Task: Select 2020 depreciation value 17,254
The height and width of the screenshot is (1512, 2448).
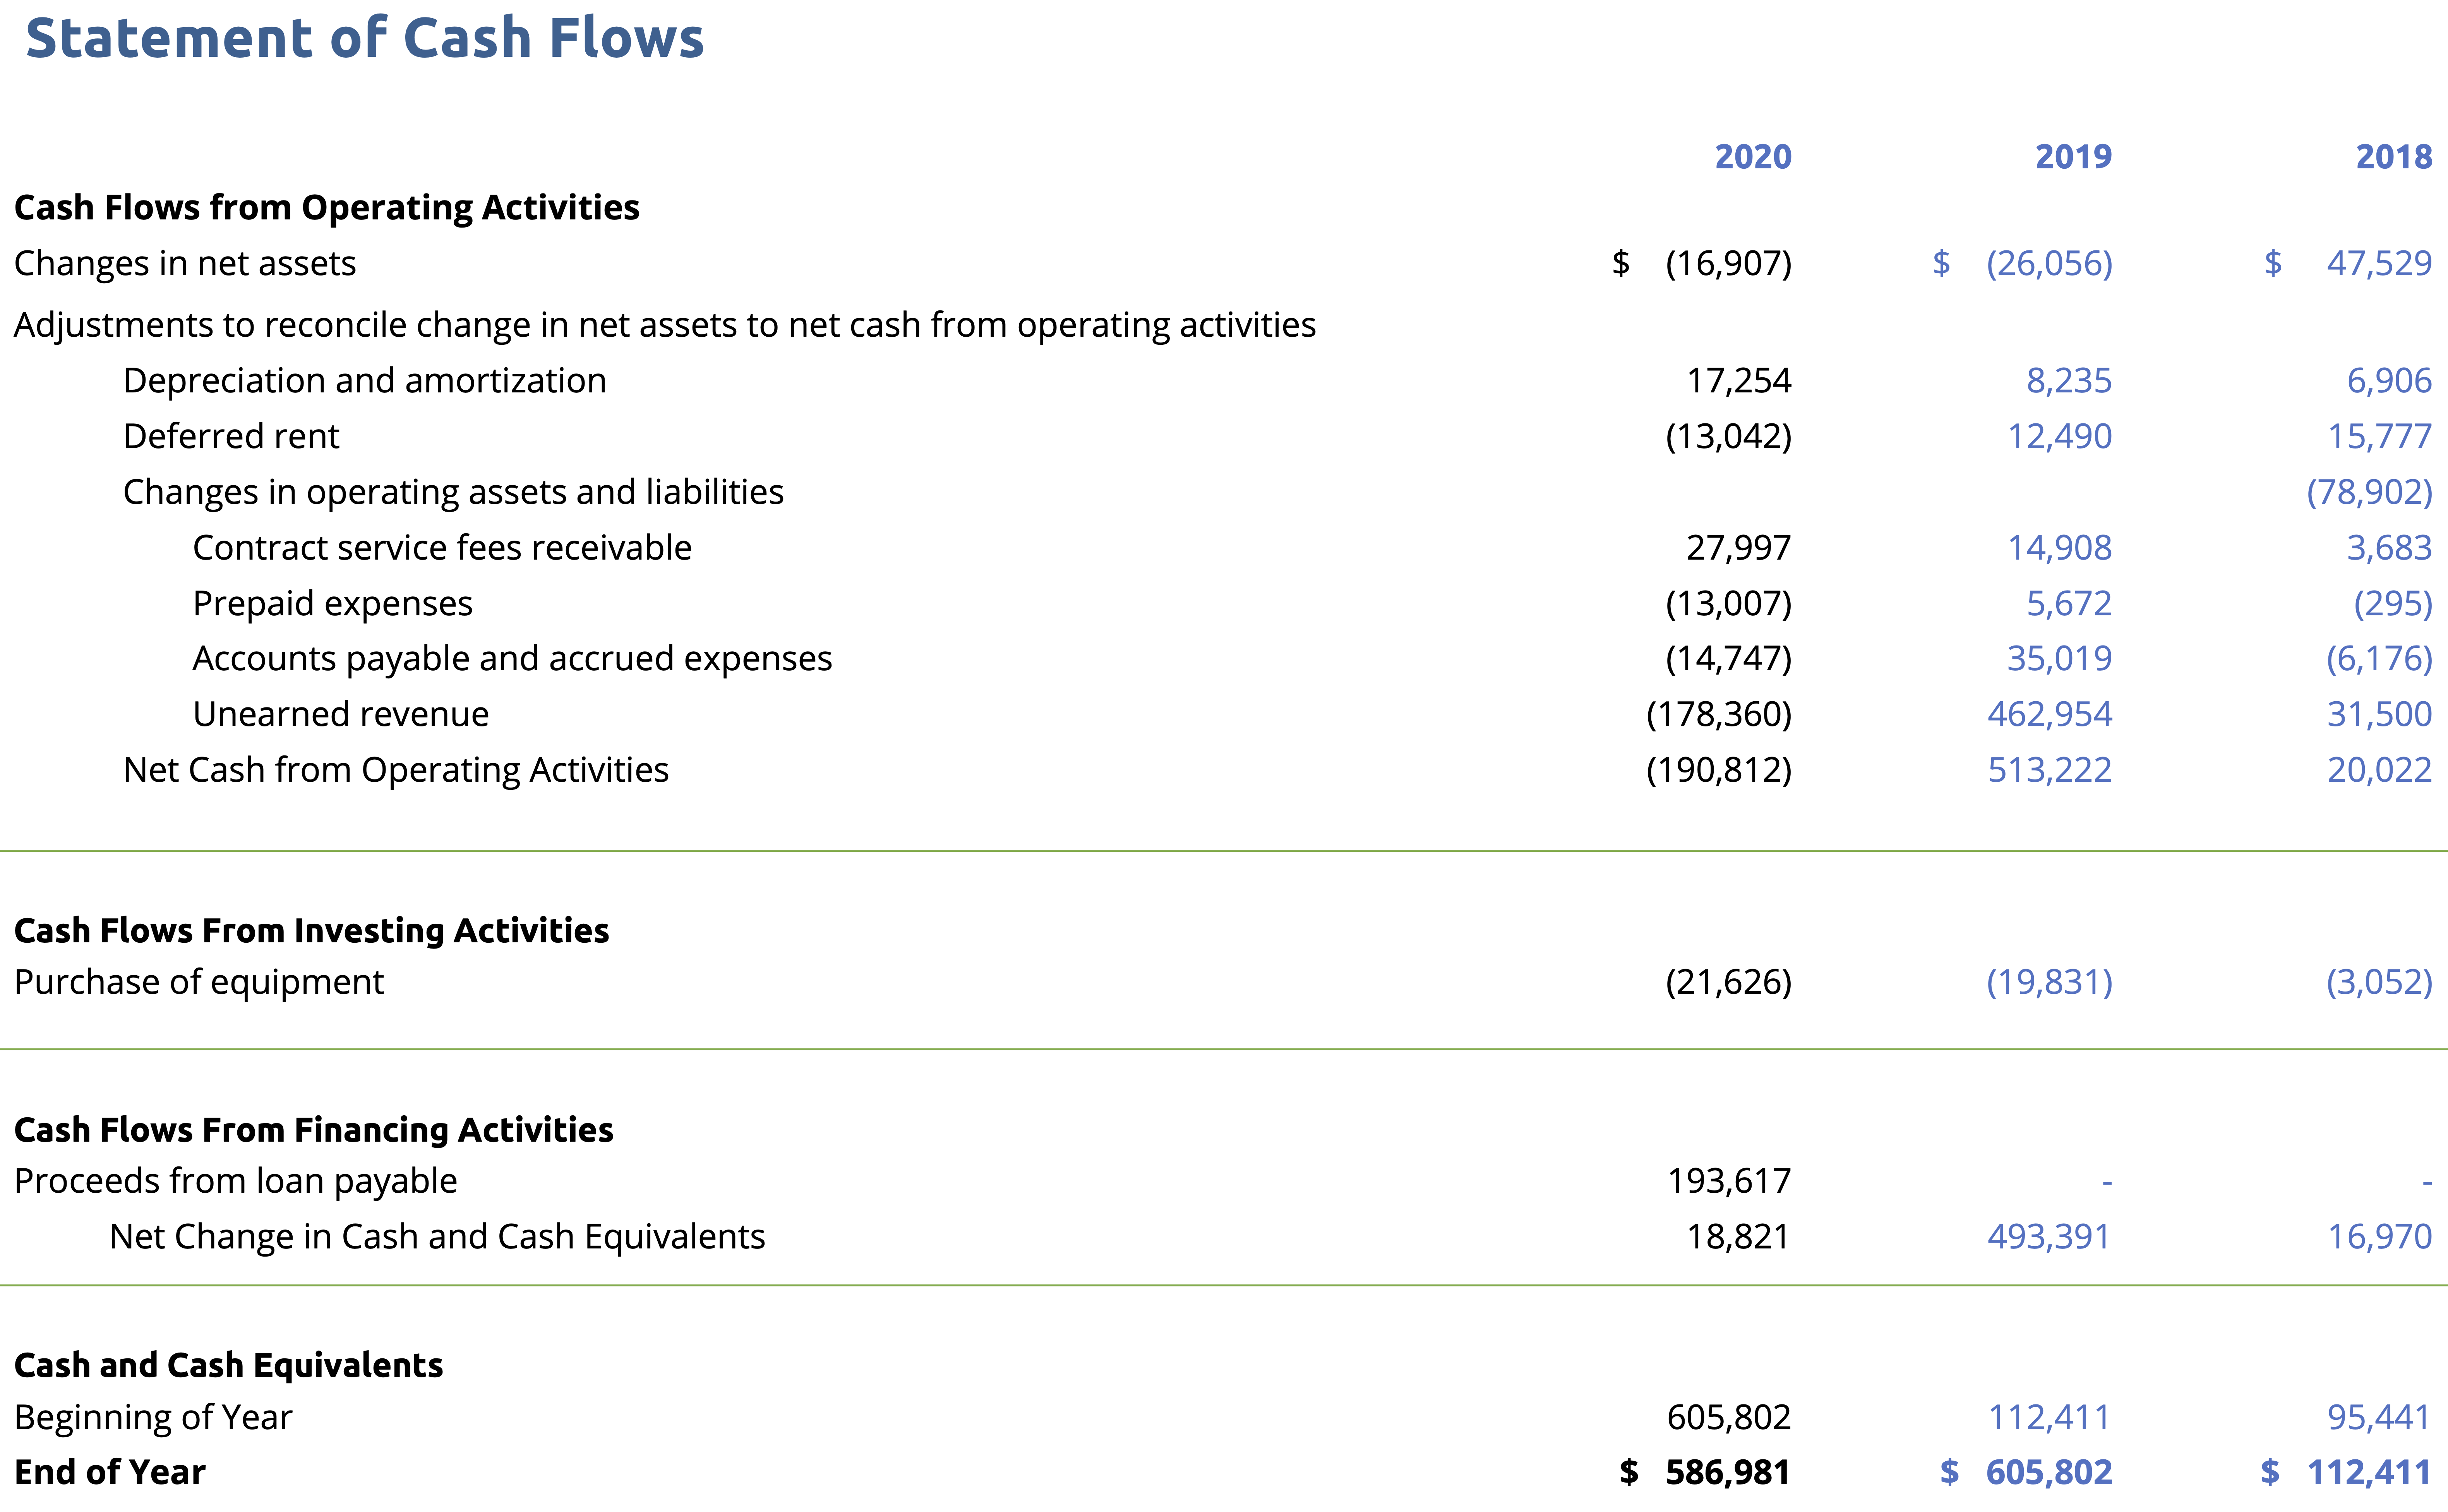Action: tap(1739, 381)
